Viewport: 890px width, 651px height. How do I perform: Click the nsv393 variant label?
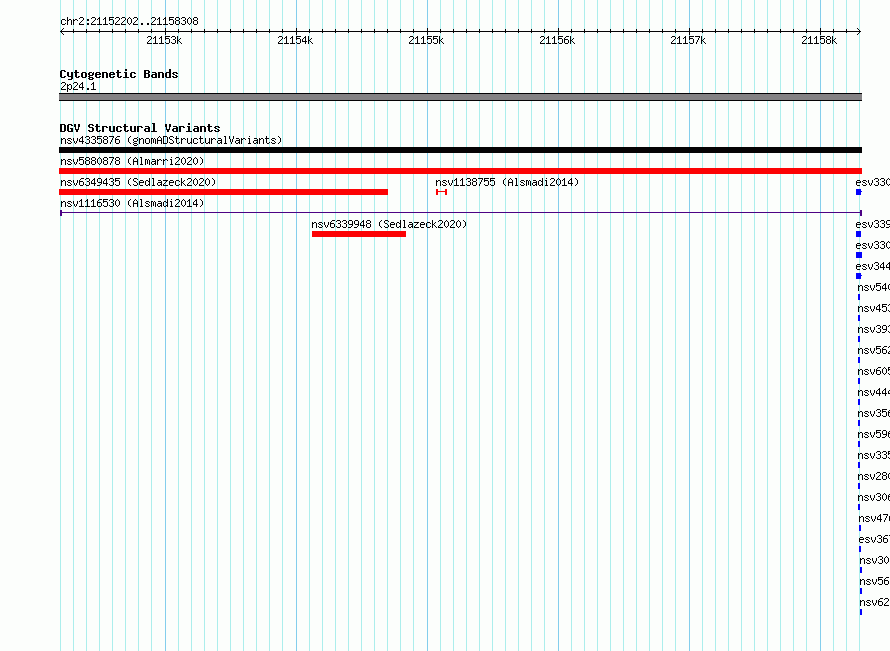(x=874, y=329)
